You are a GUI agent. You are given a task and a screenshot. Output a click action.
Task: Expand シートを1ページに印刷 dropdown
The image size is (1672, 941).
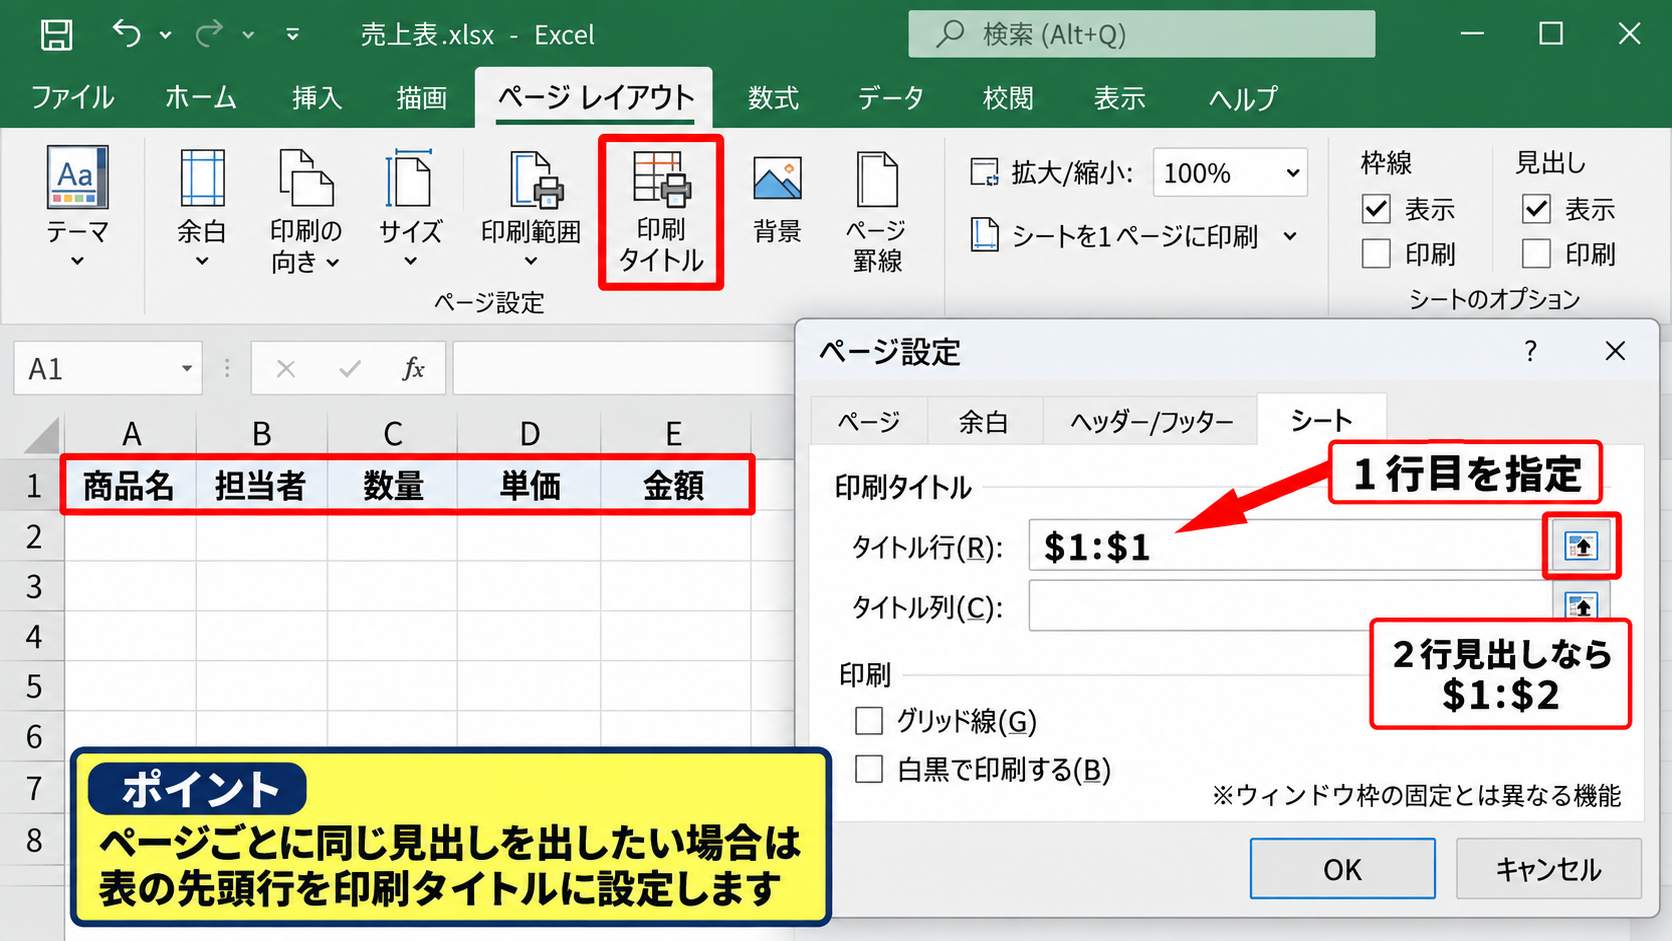tap(1290, 236)
